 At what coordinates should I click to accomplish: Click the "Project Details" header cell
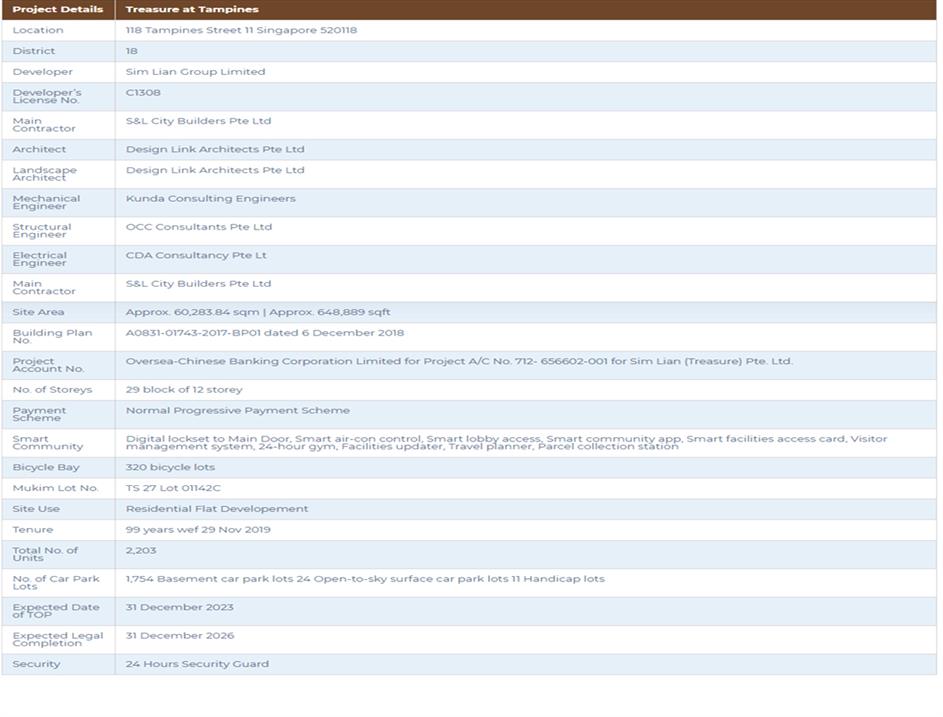[x=57, y=9]
